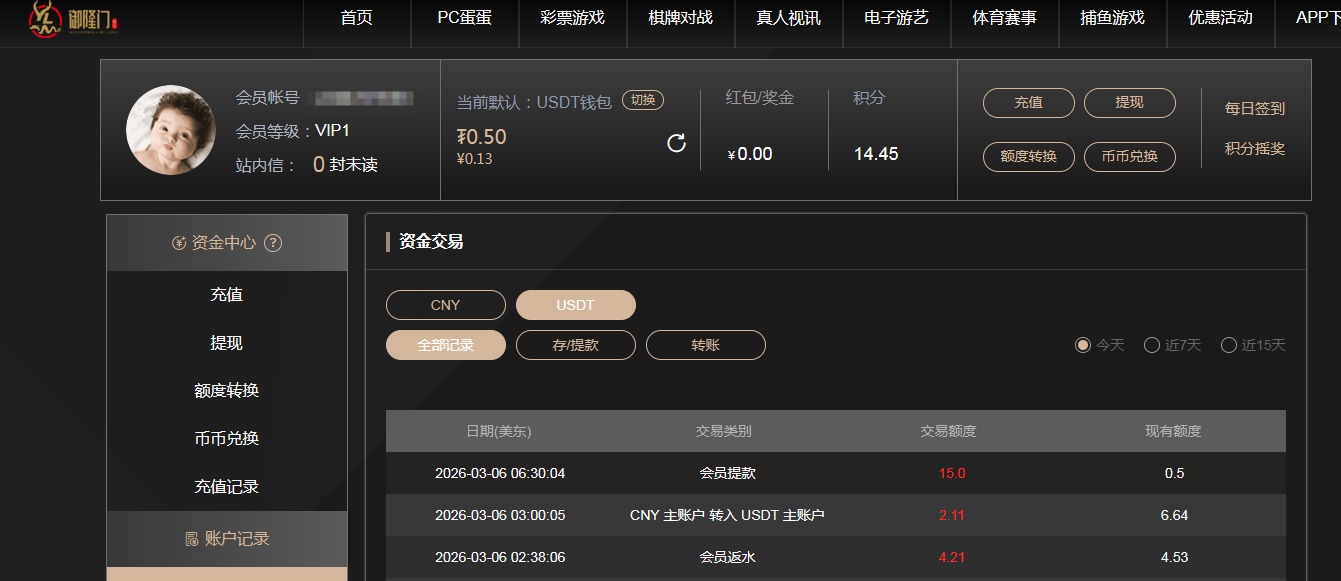Open the 彩票游戏 navigation menu

(x=571, y=23)
